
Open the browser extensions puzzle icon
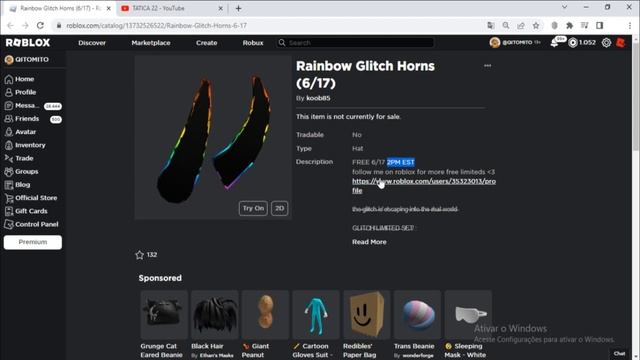point(569,25)
